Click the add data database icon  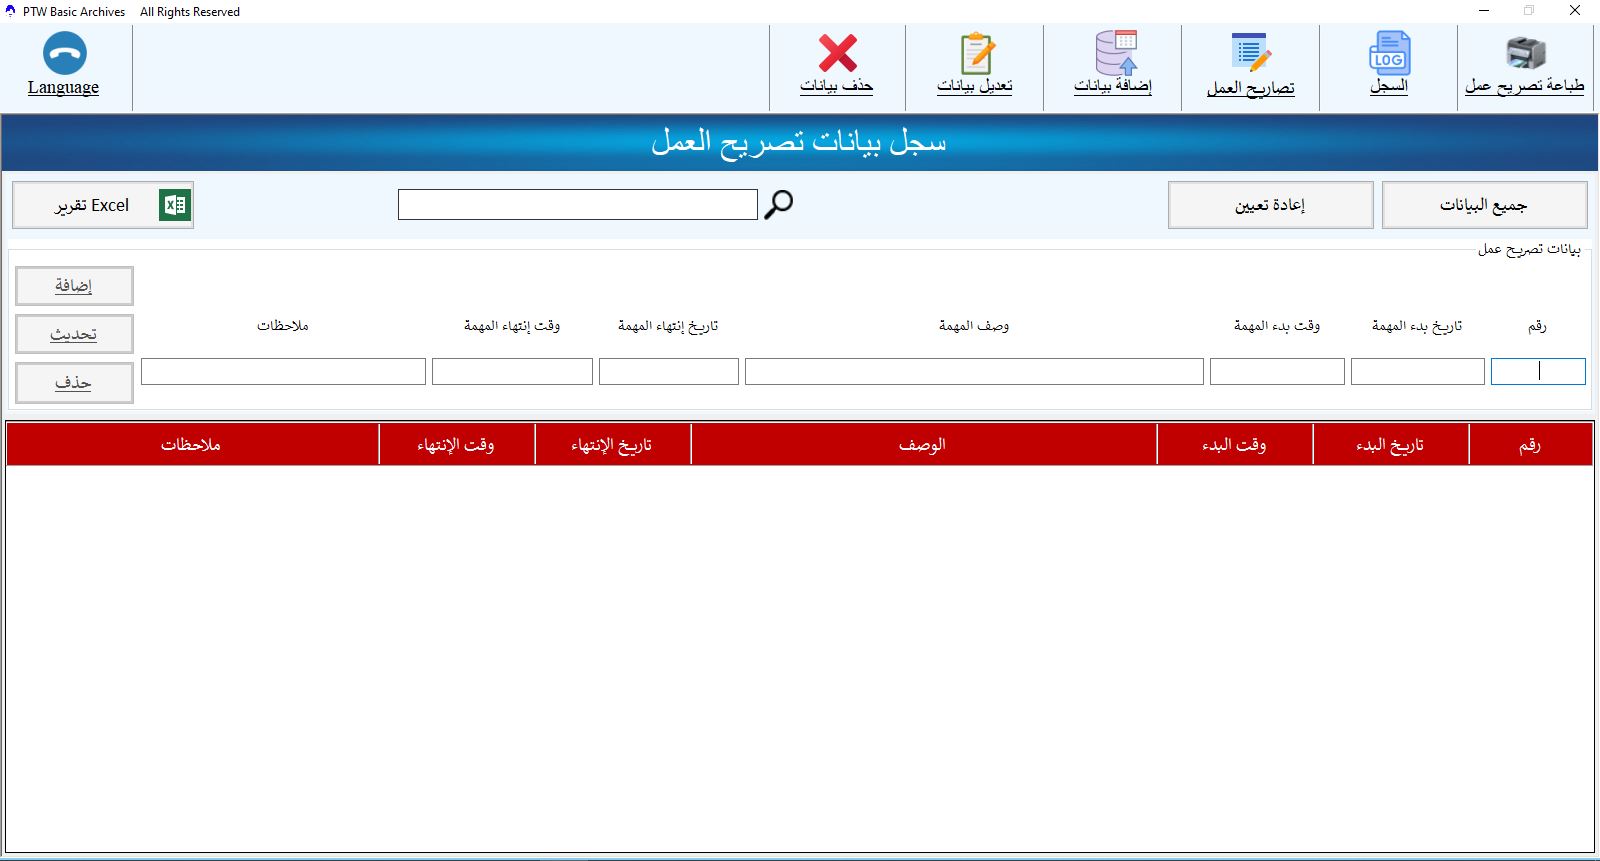[x=1115, y=53]
